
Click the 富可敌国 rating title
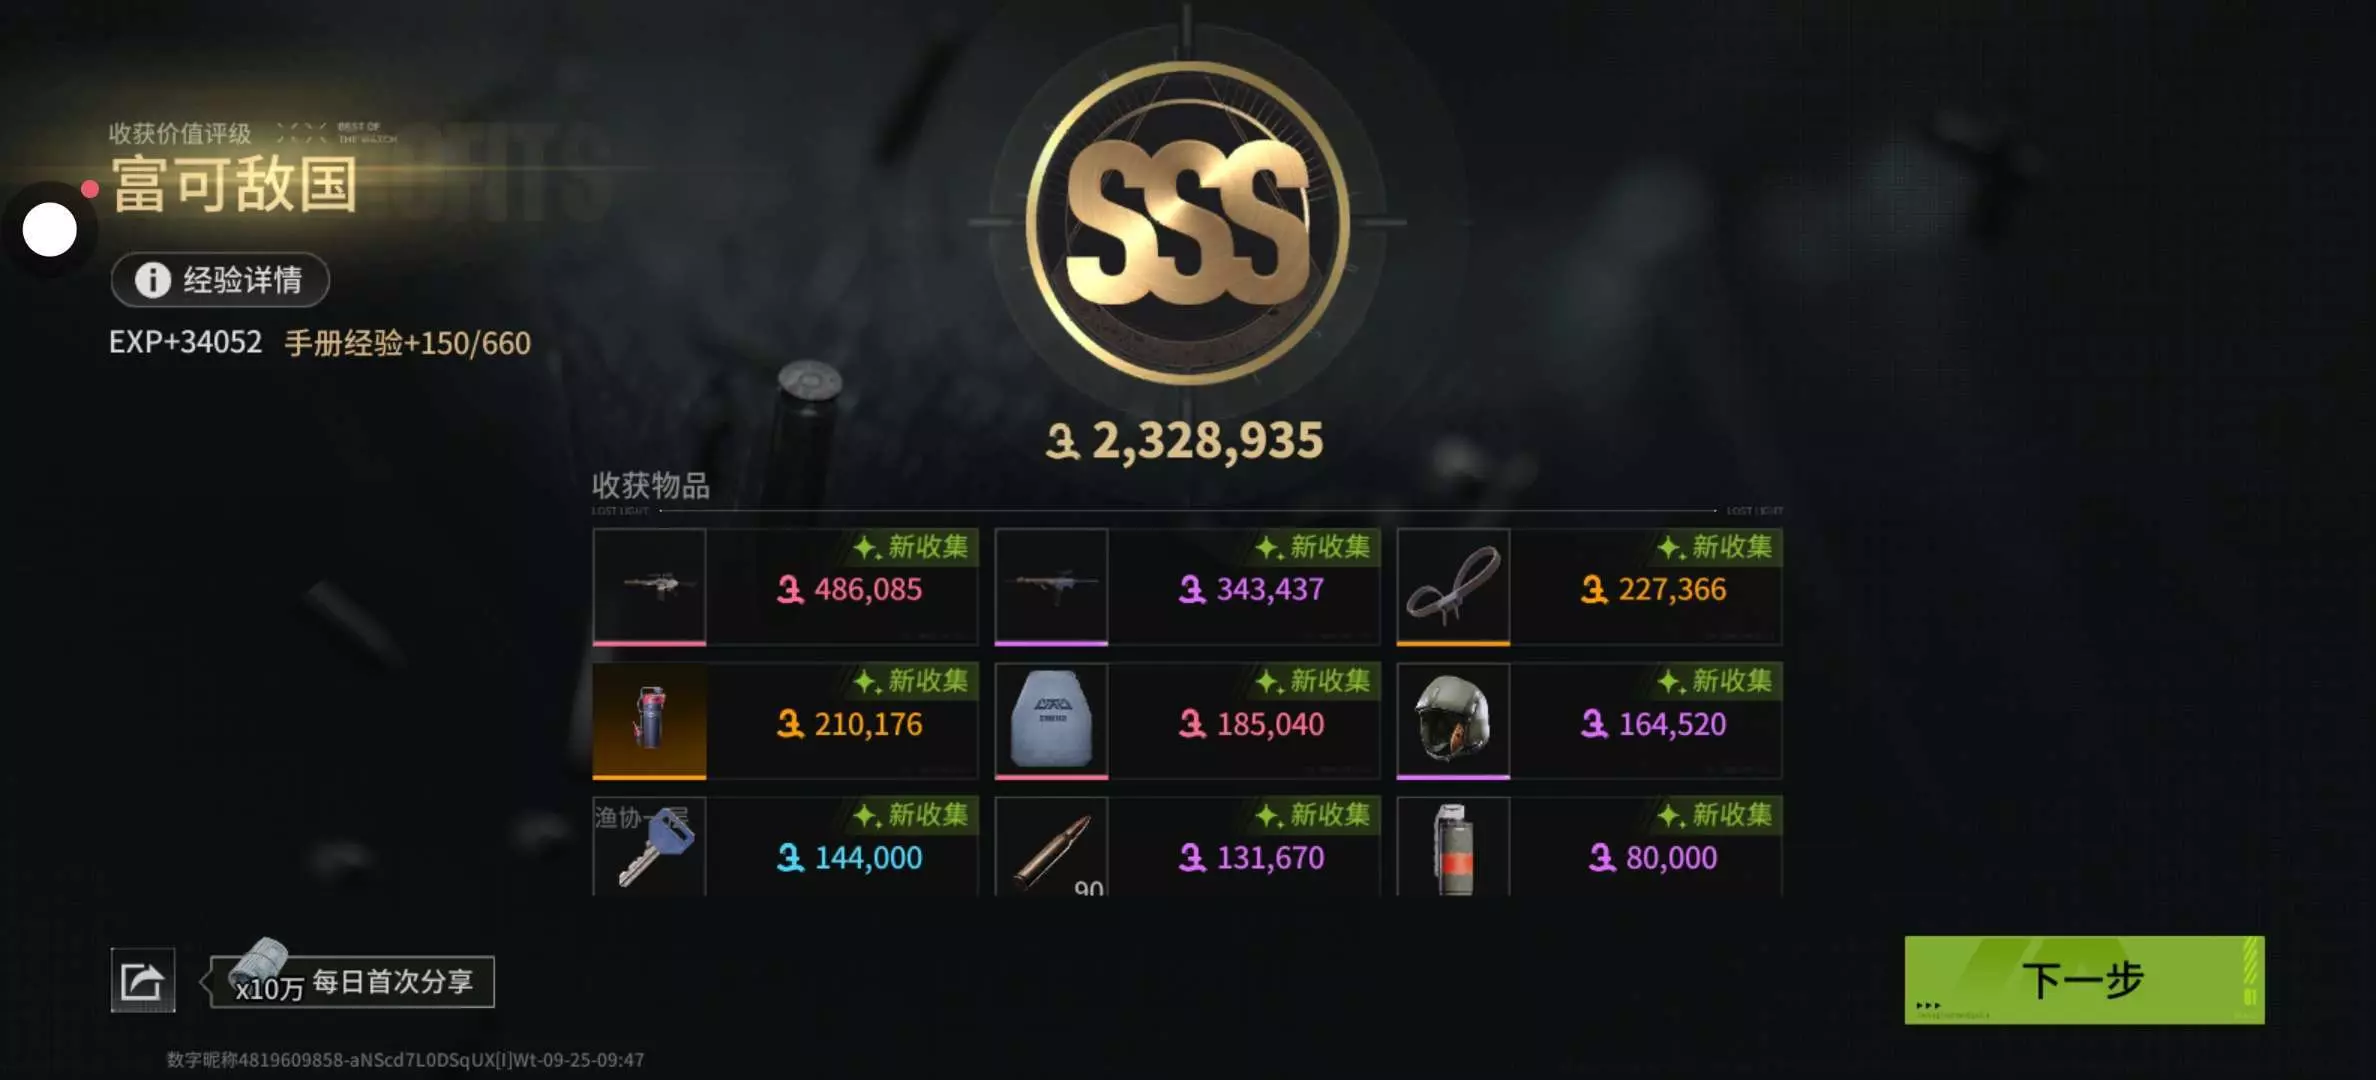tap(235, 185)
